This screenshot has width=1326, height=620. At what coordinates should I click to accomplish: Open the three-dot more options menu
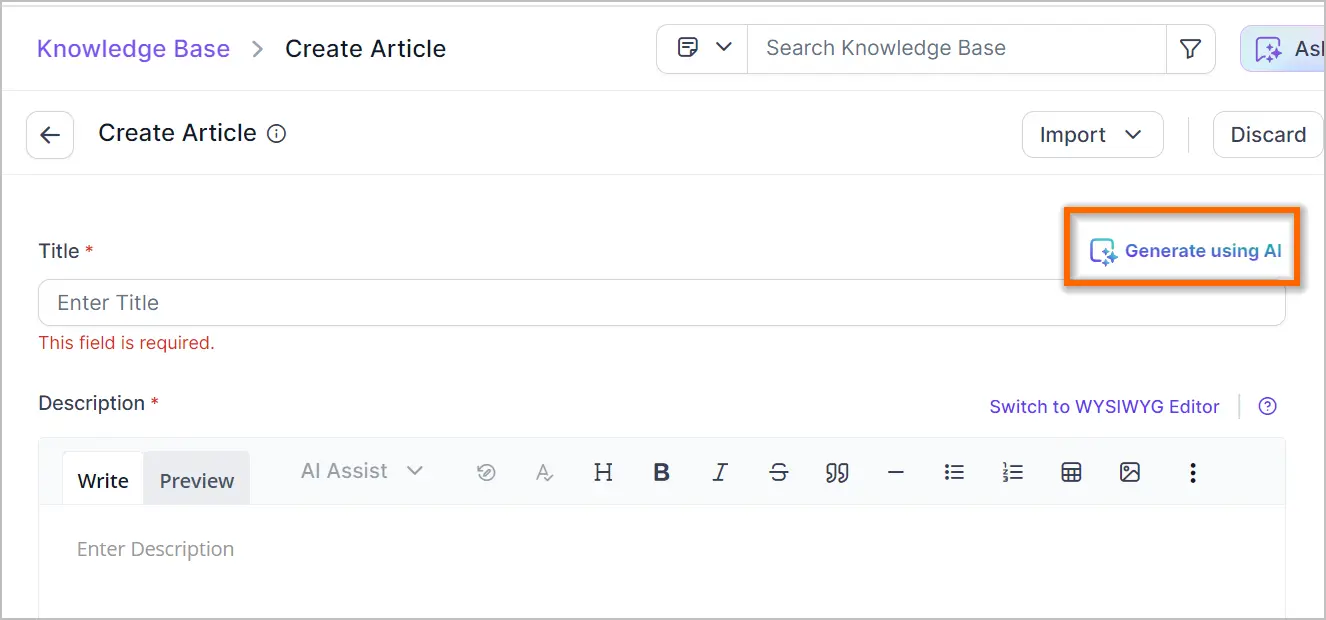click(1192, 473)
